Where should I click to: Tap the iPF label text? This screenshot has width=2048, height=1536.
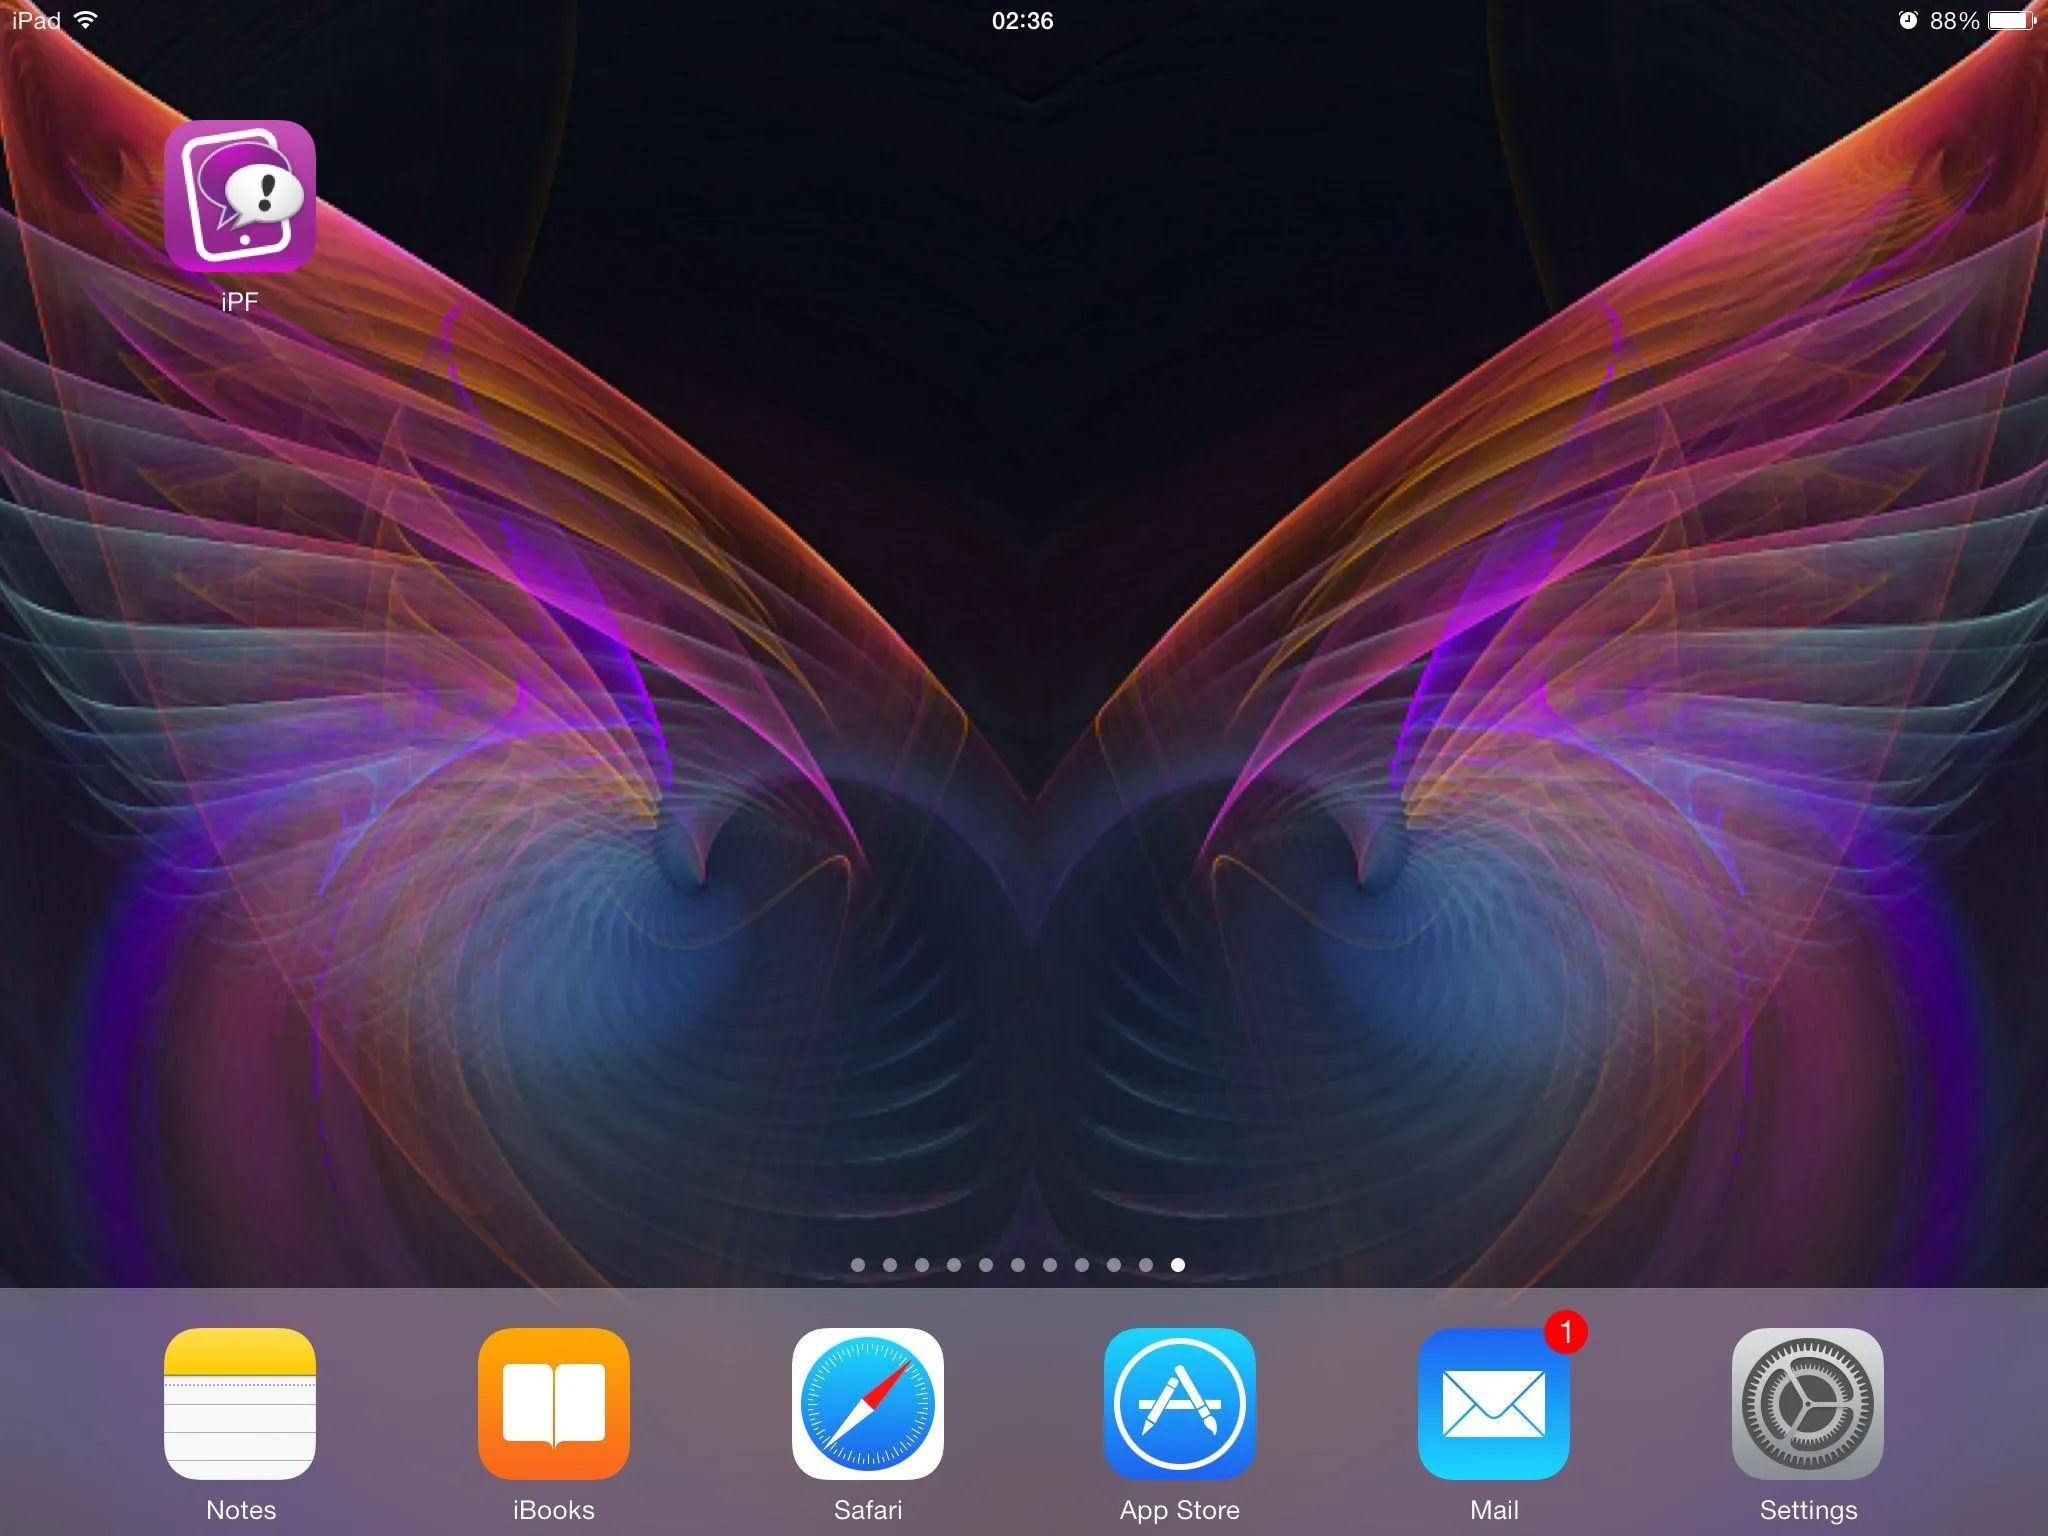tap(240, 301)
